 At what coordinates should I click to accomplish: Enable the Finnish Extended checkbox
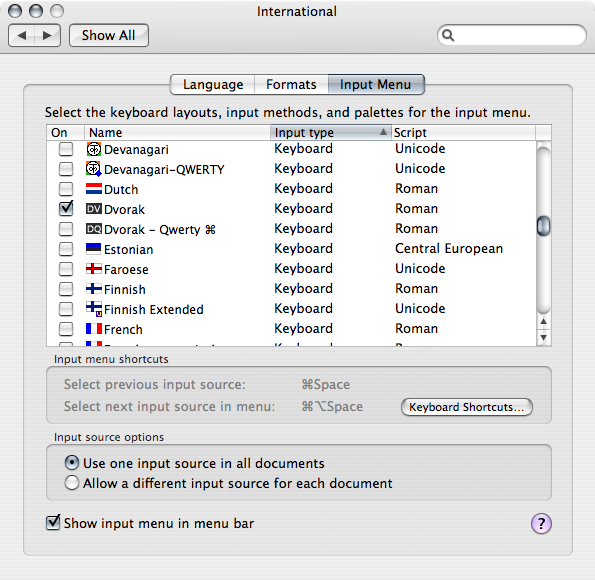click(x=66, y=309)
